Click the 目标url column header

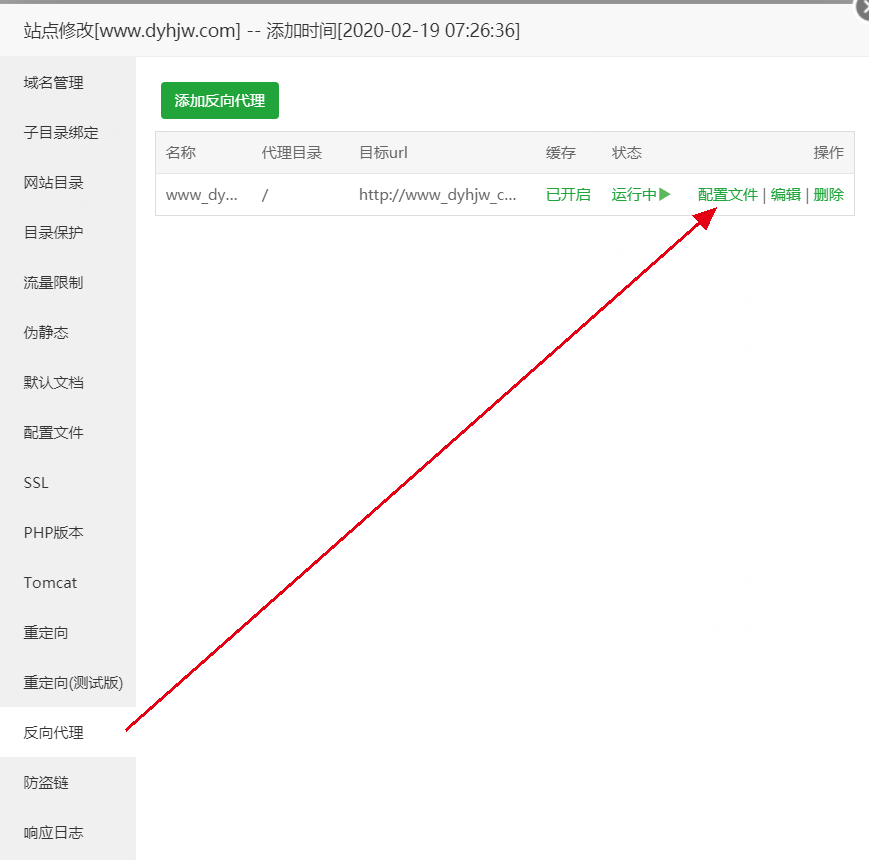click(384, 152)
